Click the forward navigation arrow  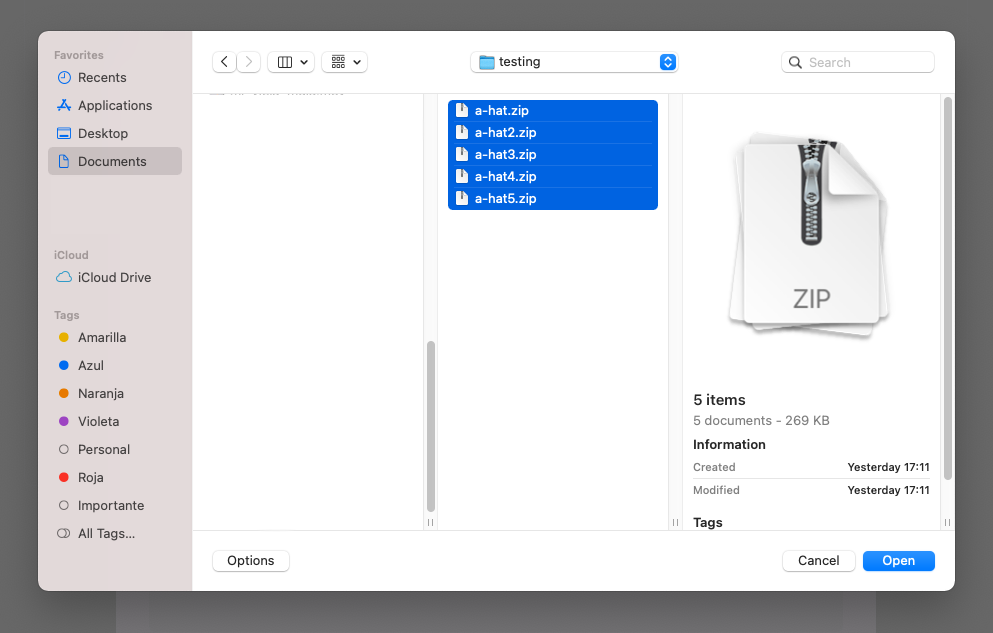tap(249, 62)
